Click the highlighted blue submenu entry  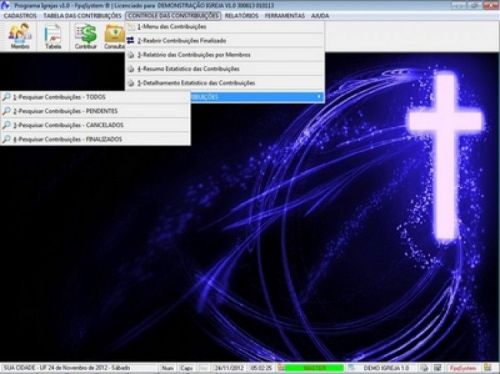click(257, 97)
